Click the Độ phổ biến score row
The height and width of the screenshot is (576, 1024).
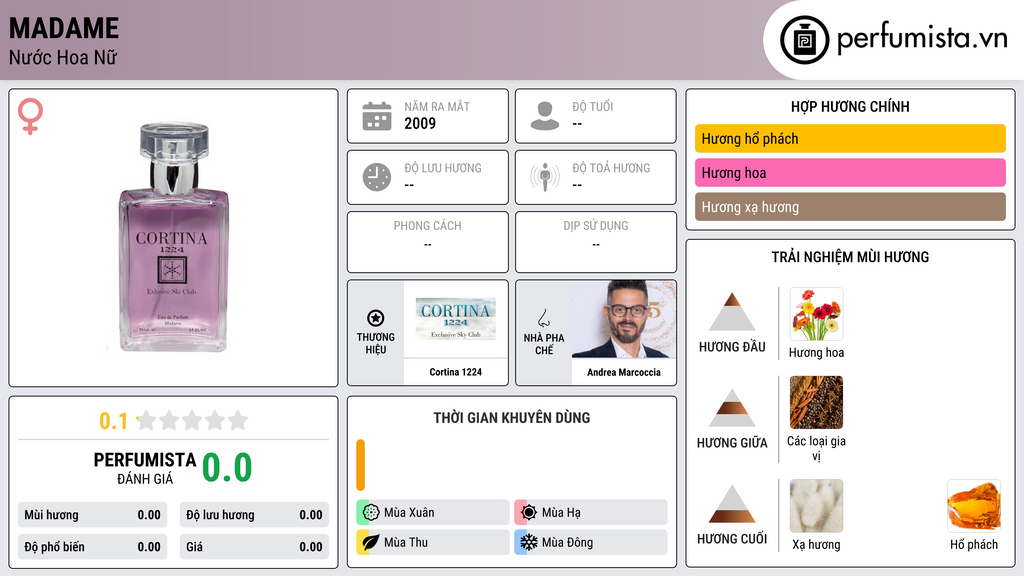point(92,547)
